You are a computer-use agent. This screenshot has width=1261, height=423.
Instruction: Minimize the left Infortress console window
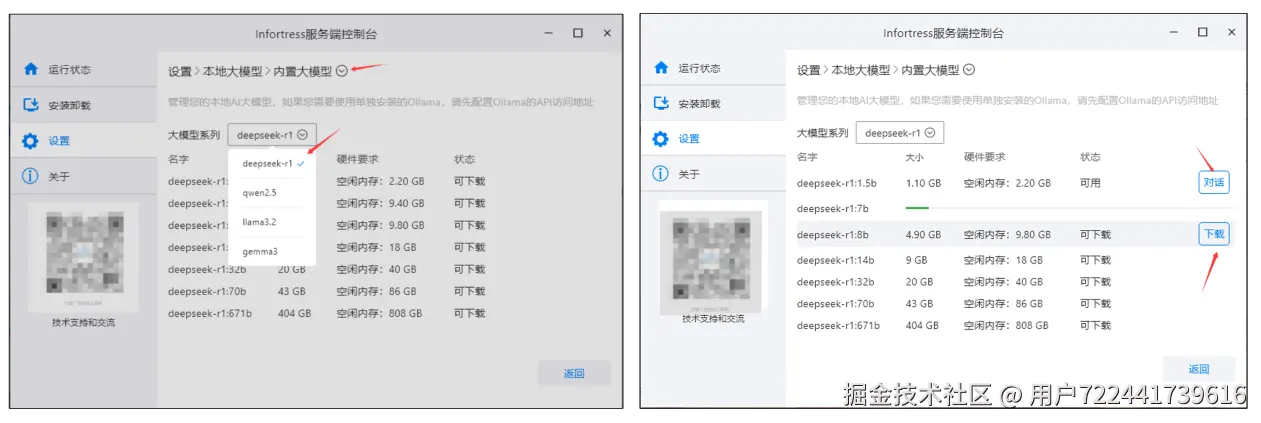(x=548, y=34)
